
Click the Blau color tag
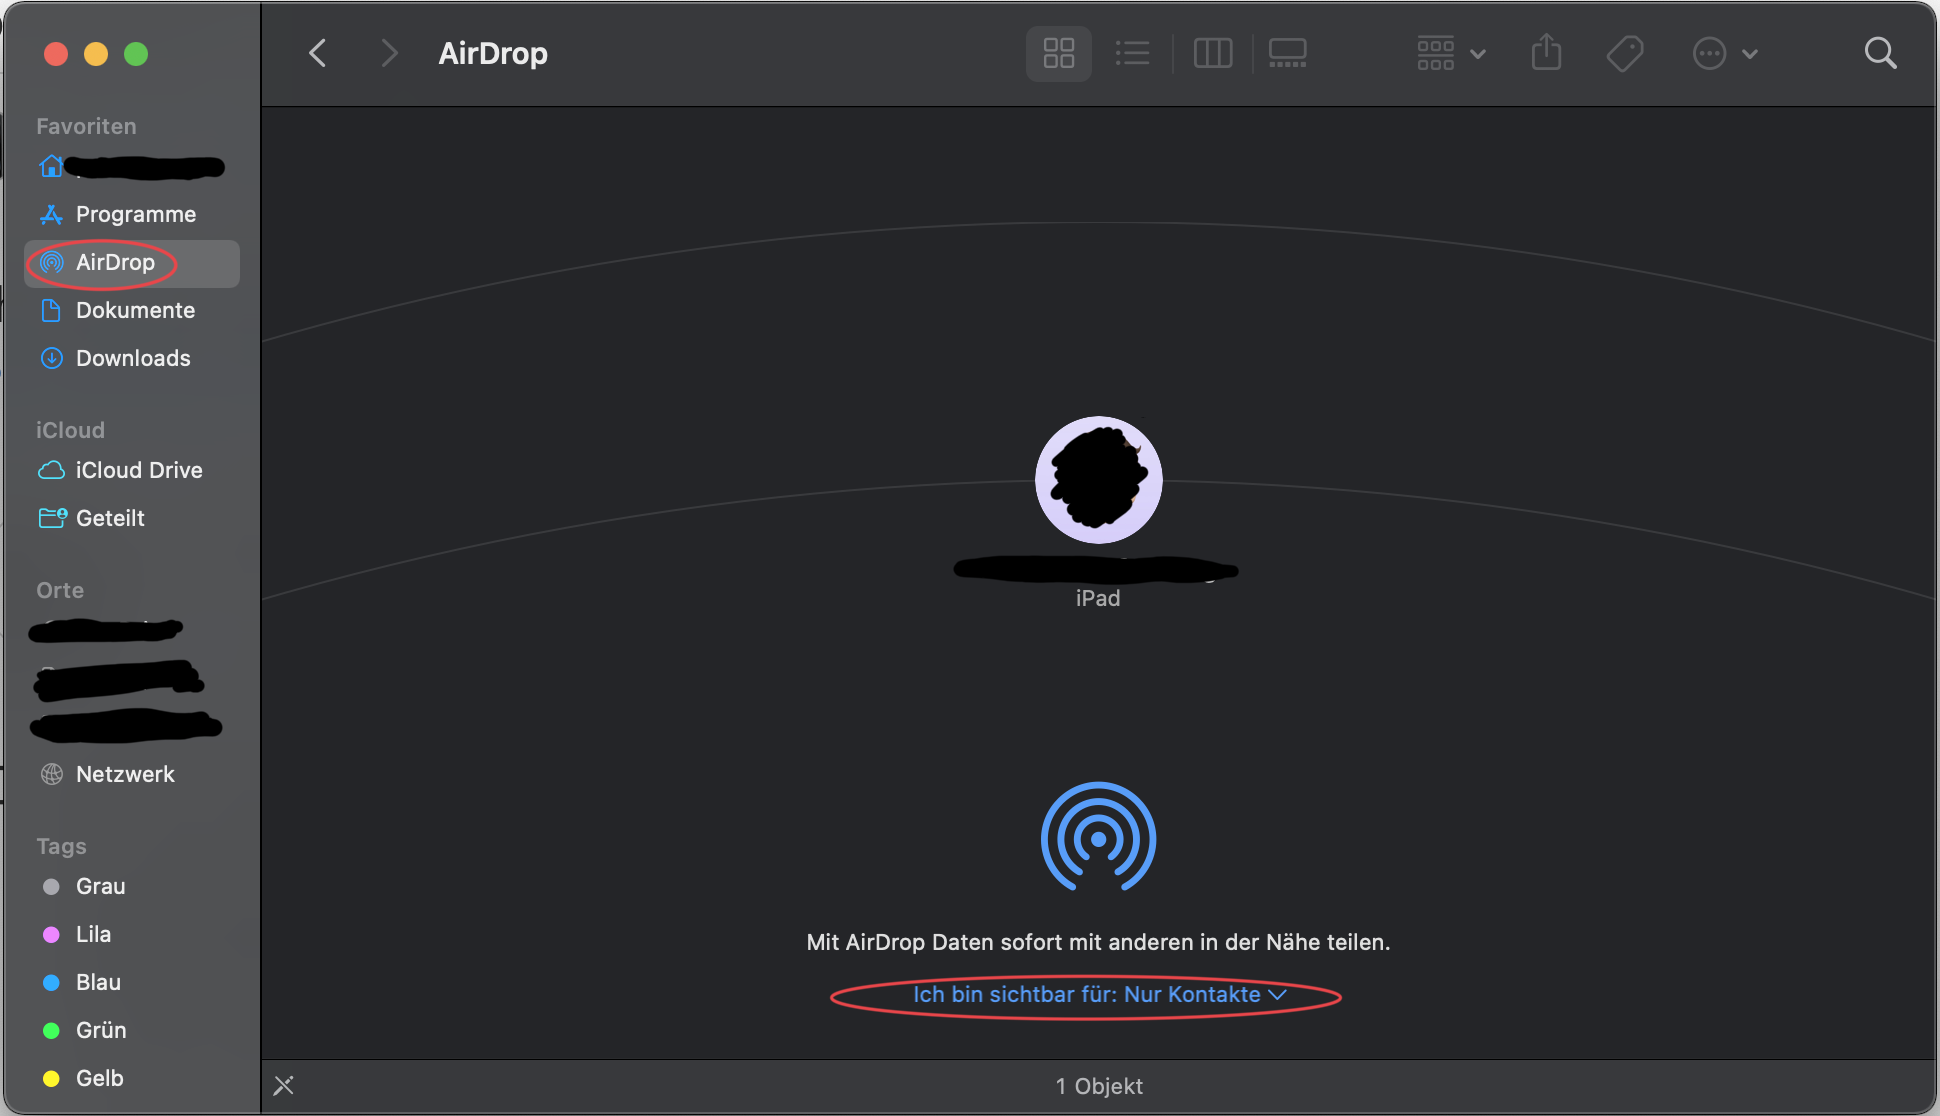(98, 982)
